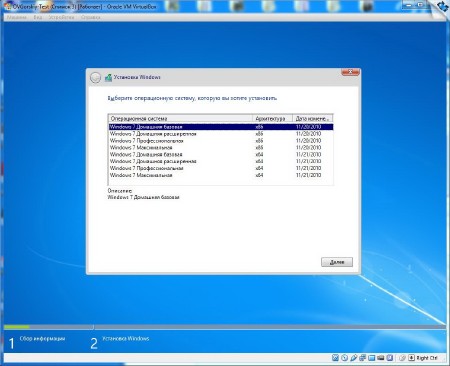Select Windows 7 Домашняя базовая x86 row
This screenshot has width=450, height=366.
click(x=221, y=127)
